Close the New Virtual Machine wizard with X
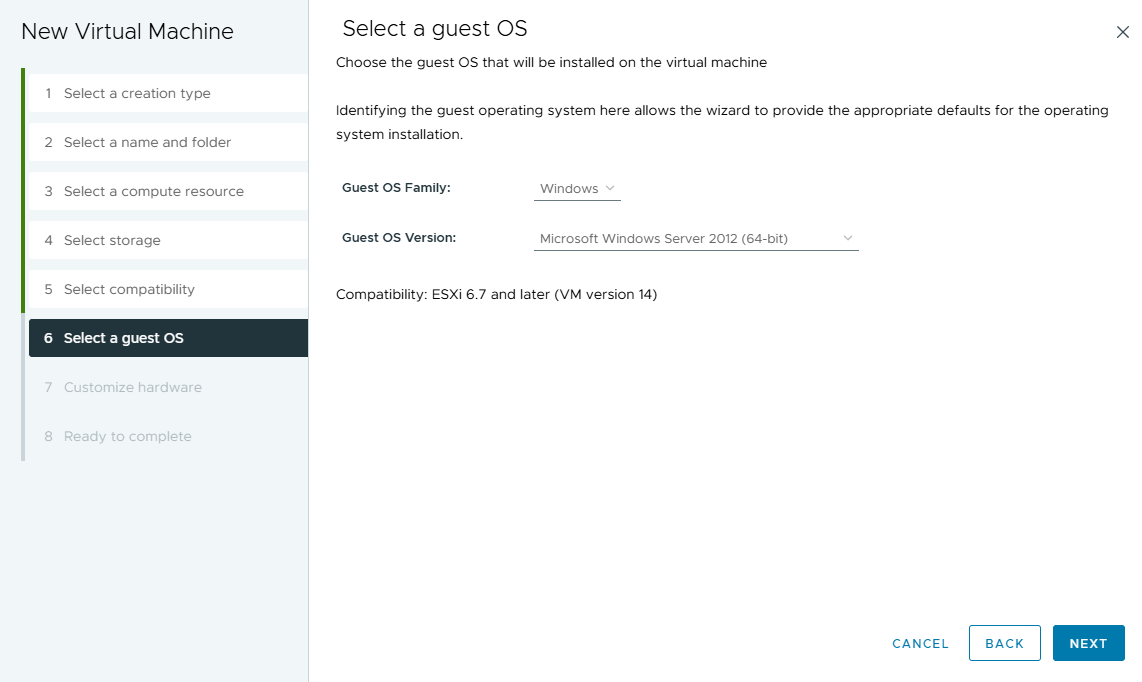The width and height of the screenshot is (1142, 682). click(1122, 32)
